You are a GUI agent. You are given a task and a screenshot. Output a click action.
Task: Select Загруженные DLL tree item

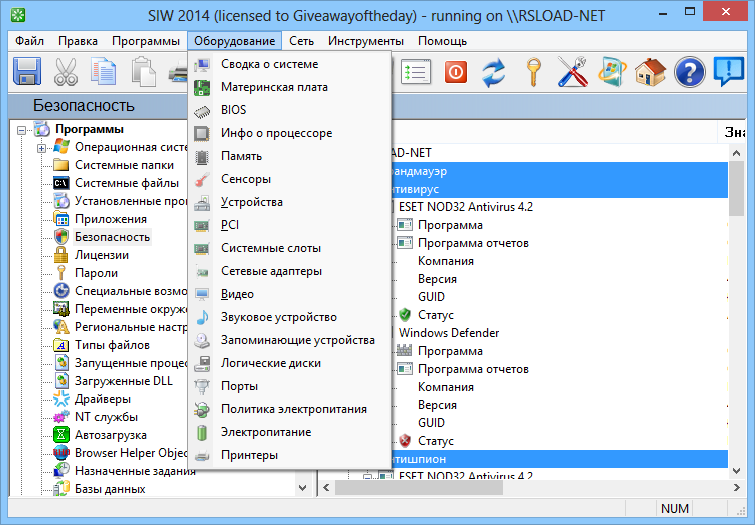pos(124,381)
